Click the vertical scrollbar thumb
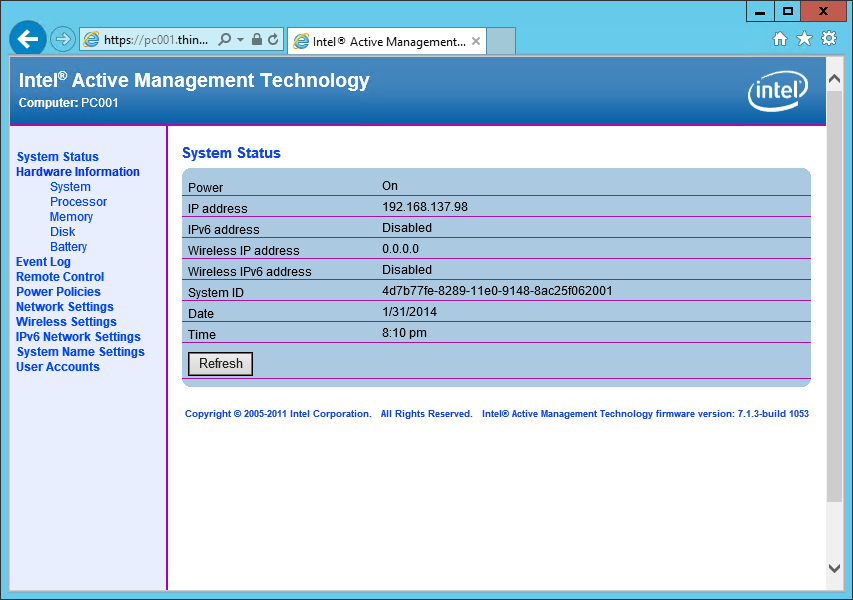The width and height of the screenshot is (853, 600). pos(834,296)
